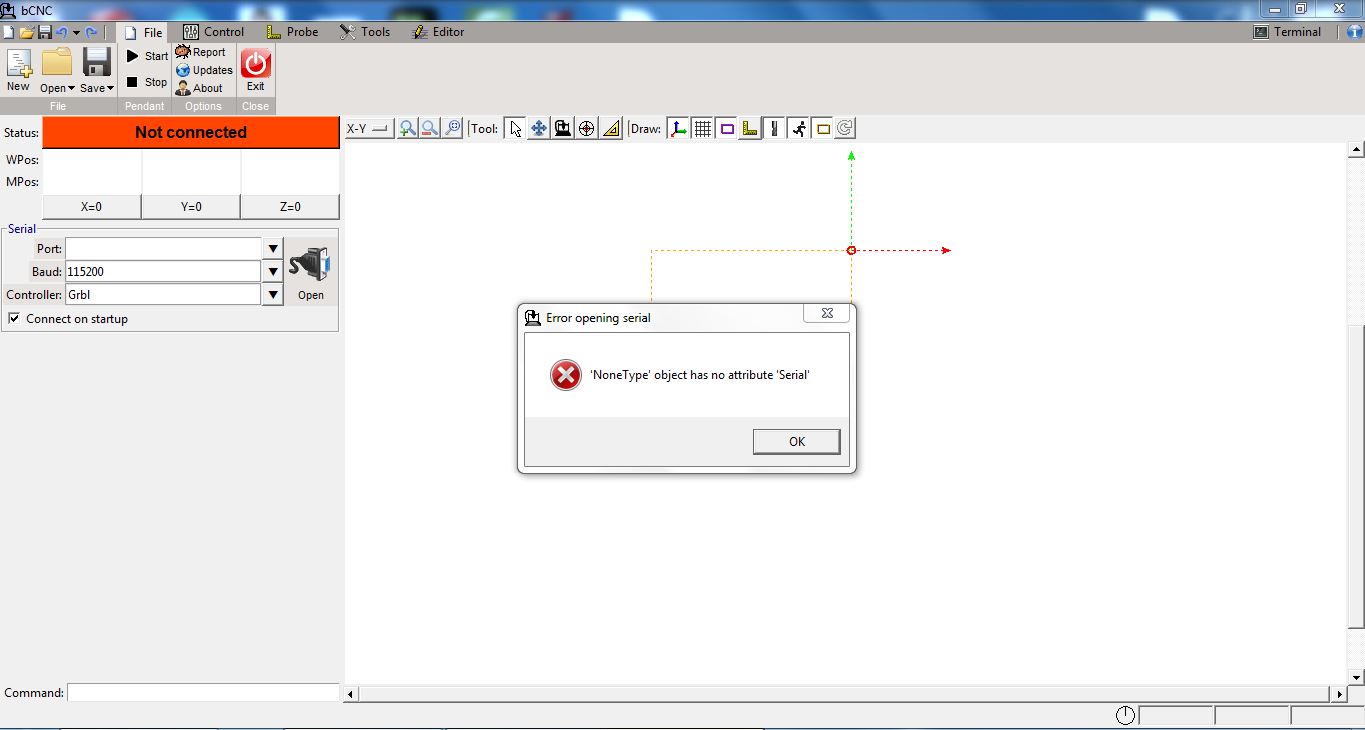The image size is (1365, 730).
Task: Expand the Baud rate dropdown arrow
Action: [273, 271]
